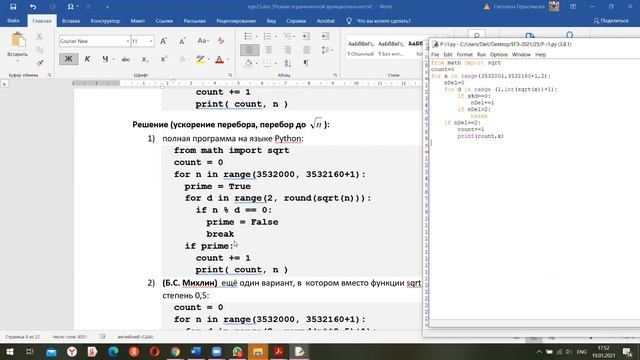This screenshot has width=640, height=360.
Task: Open Microsoft Edge from the taskbar
Action: click(113, 351)
